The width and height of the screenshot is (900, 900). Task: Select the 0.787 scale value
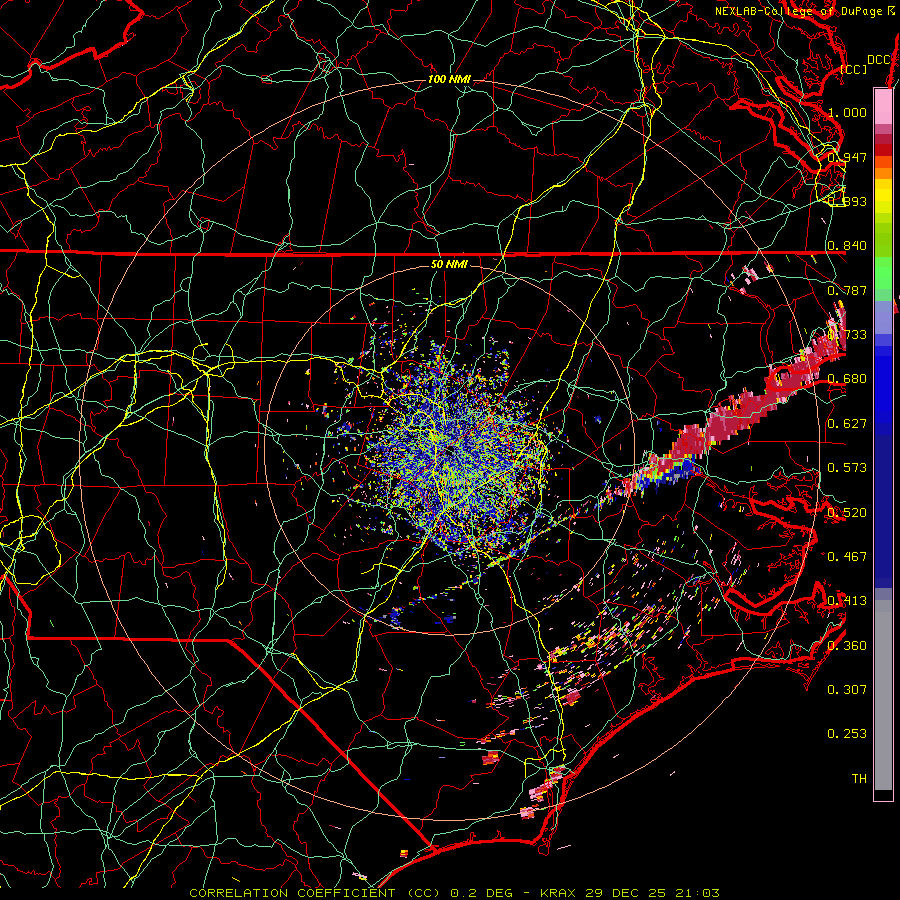[847, 290]
